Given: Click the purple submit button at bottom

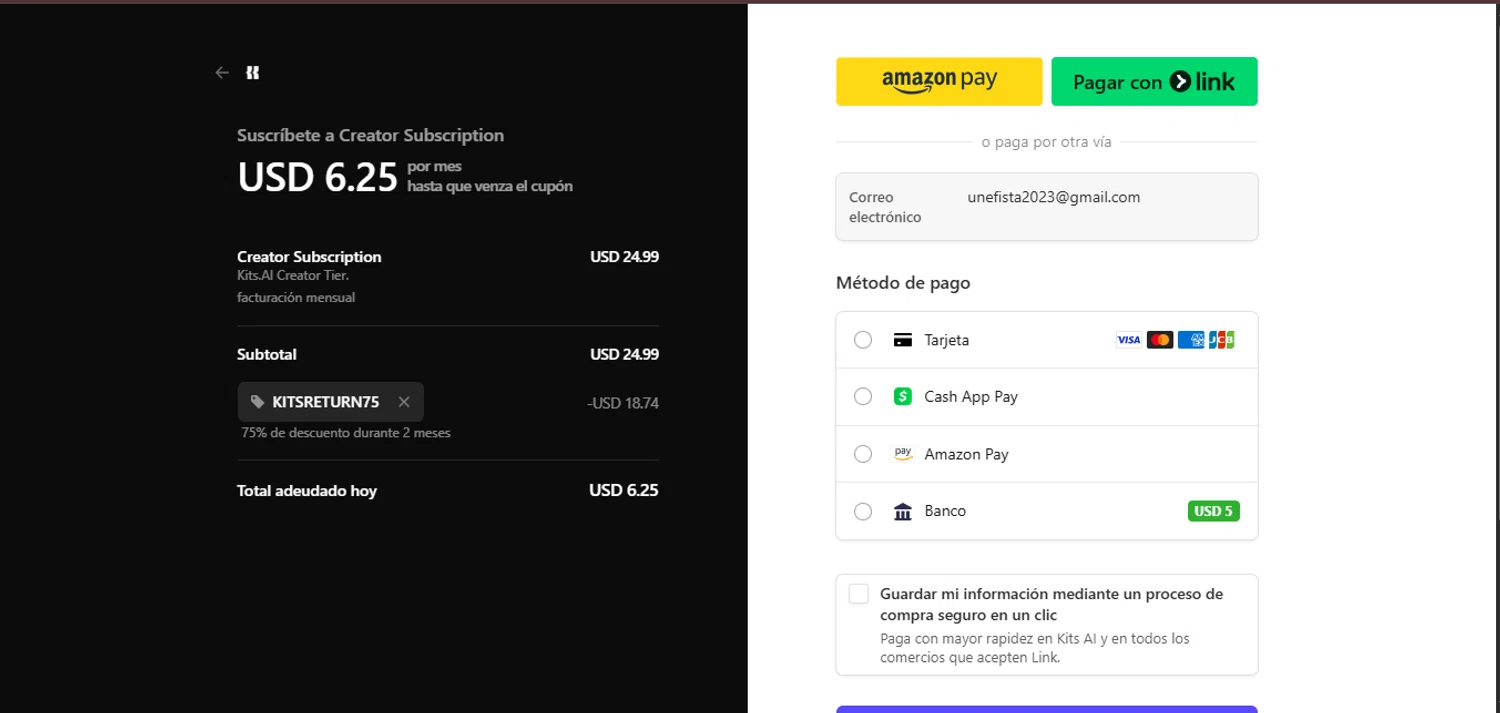Looking at the screenshot, I should pos(1046,709).
